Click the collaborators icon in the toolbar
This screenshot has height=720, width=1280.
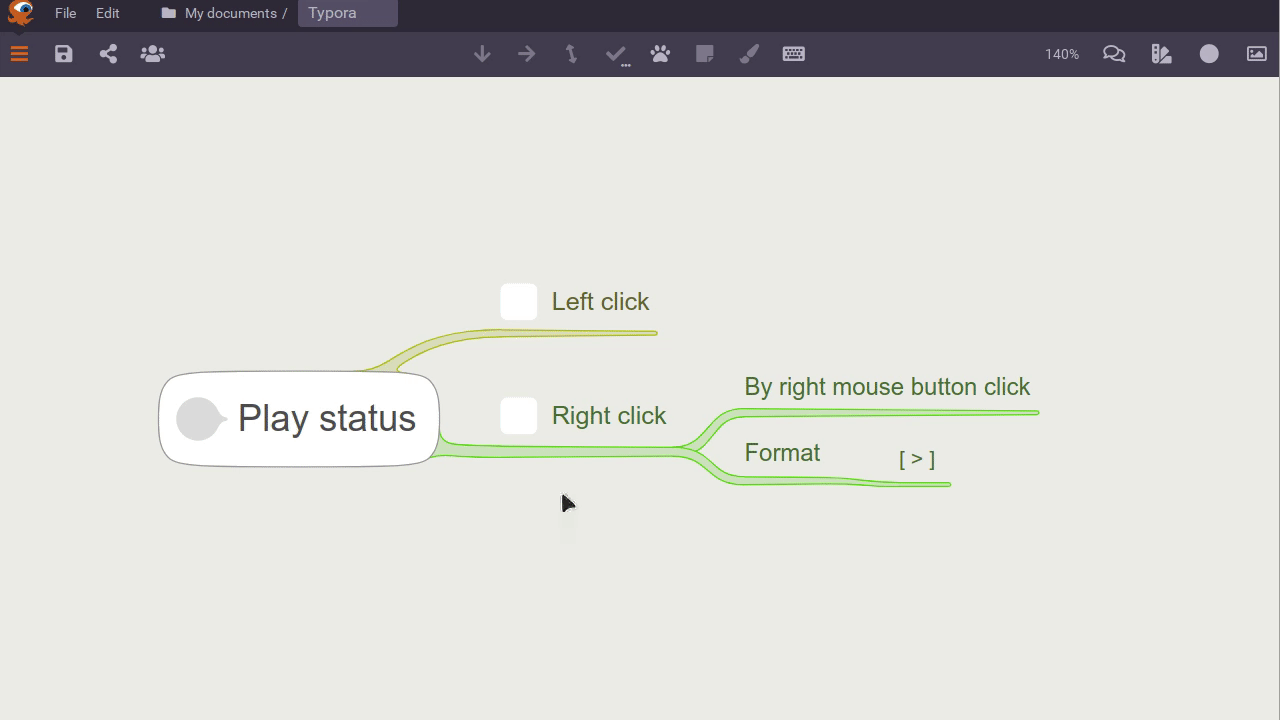tap(152, 54)
